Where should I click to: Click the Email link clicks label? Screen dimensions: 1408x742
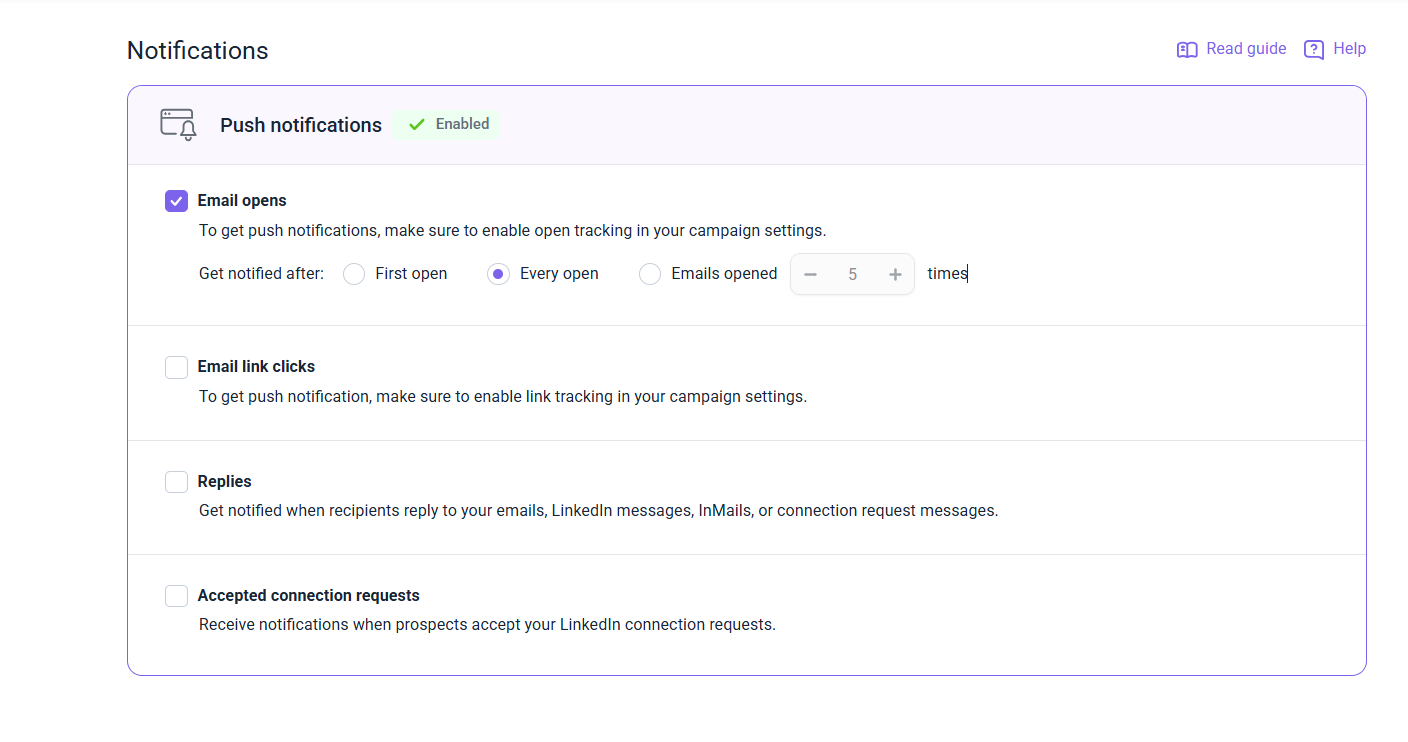click(256, 367)
